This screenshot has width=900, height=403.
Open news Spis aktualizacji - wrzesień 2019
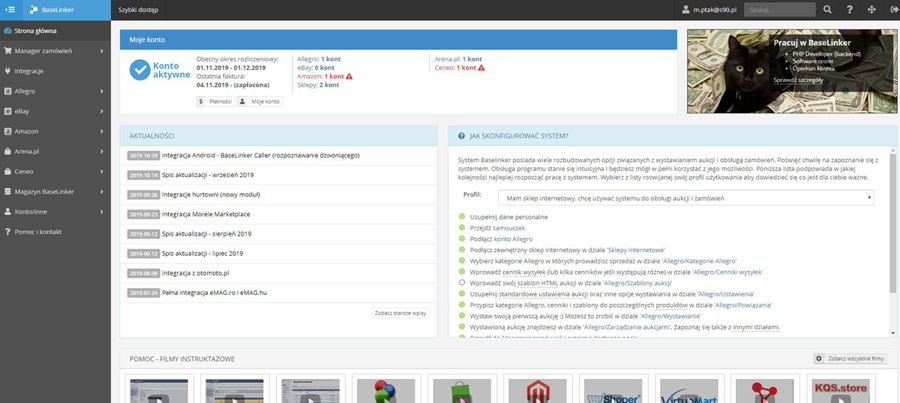pyautogui.click(x=208, y=175)
